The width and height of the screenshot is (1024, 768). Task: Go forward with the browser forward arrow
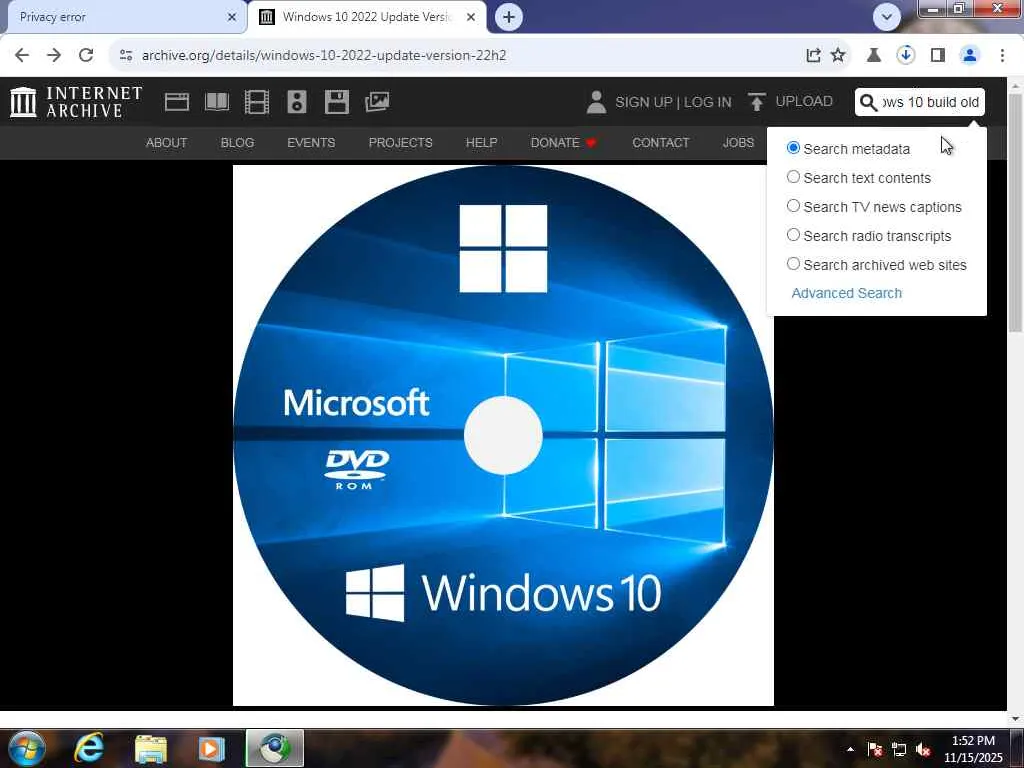[54, 55]
